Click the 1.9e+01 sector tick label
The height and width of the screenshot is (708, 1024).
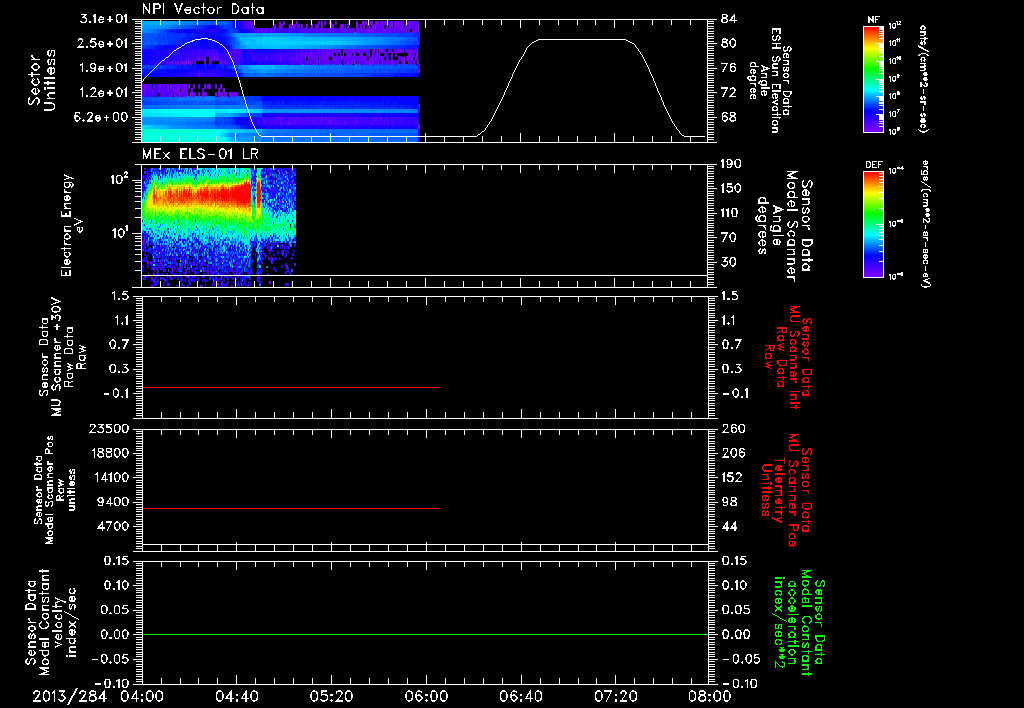pyautogui.click(x=104, y=68)
